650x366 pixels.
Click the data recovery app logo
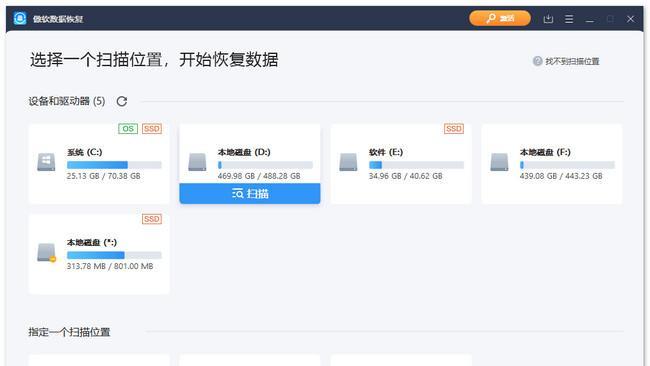click(x=19, y=18)
